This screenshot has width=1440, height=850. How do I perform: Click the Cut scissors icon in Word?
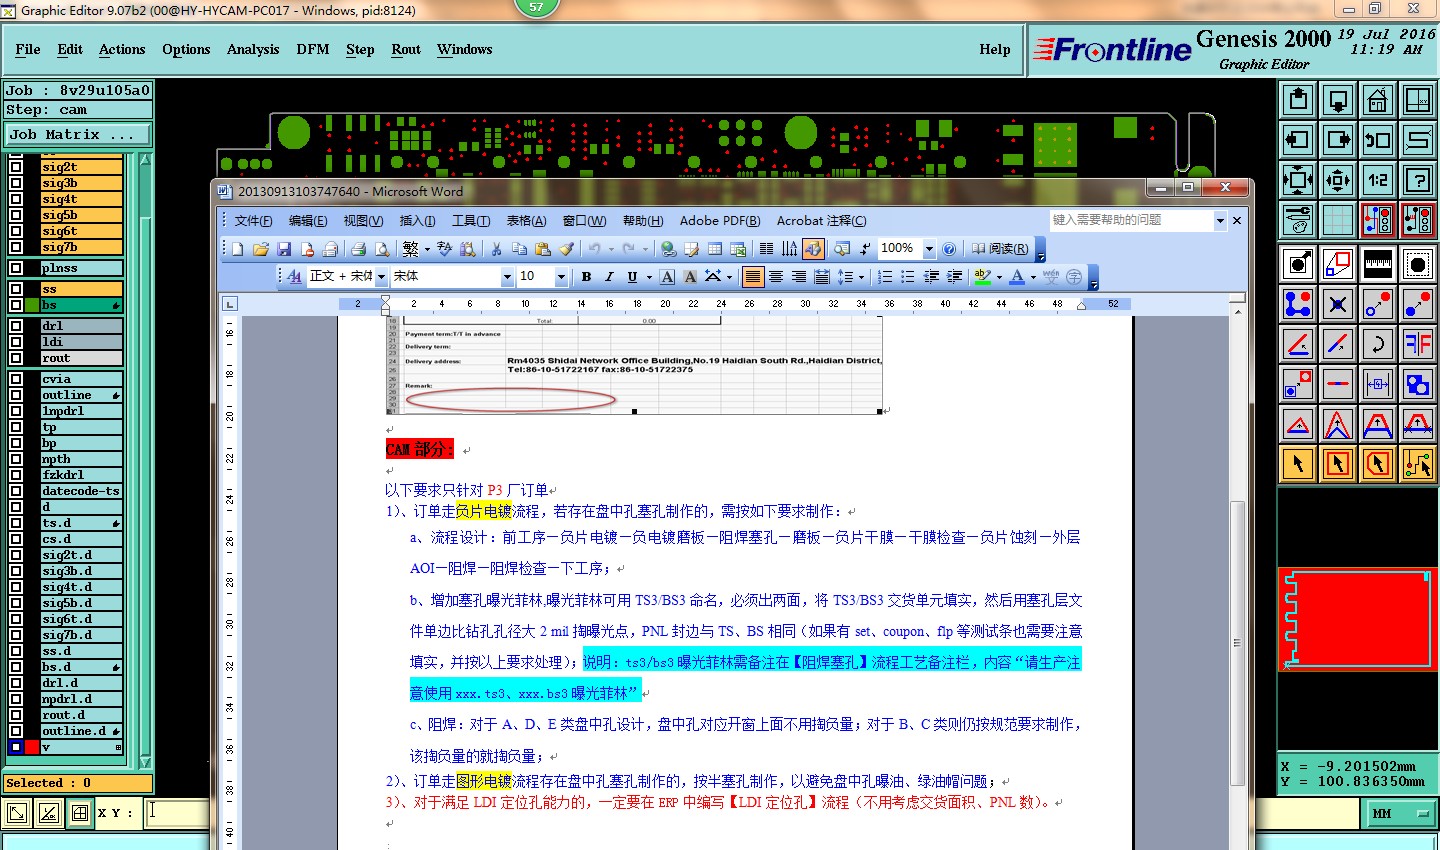click(496, 249)
